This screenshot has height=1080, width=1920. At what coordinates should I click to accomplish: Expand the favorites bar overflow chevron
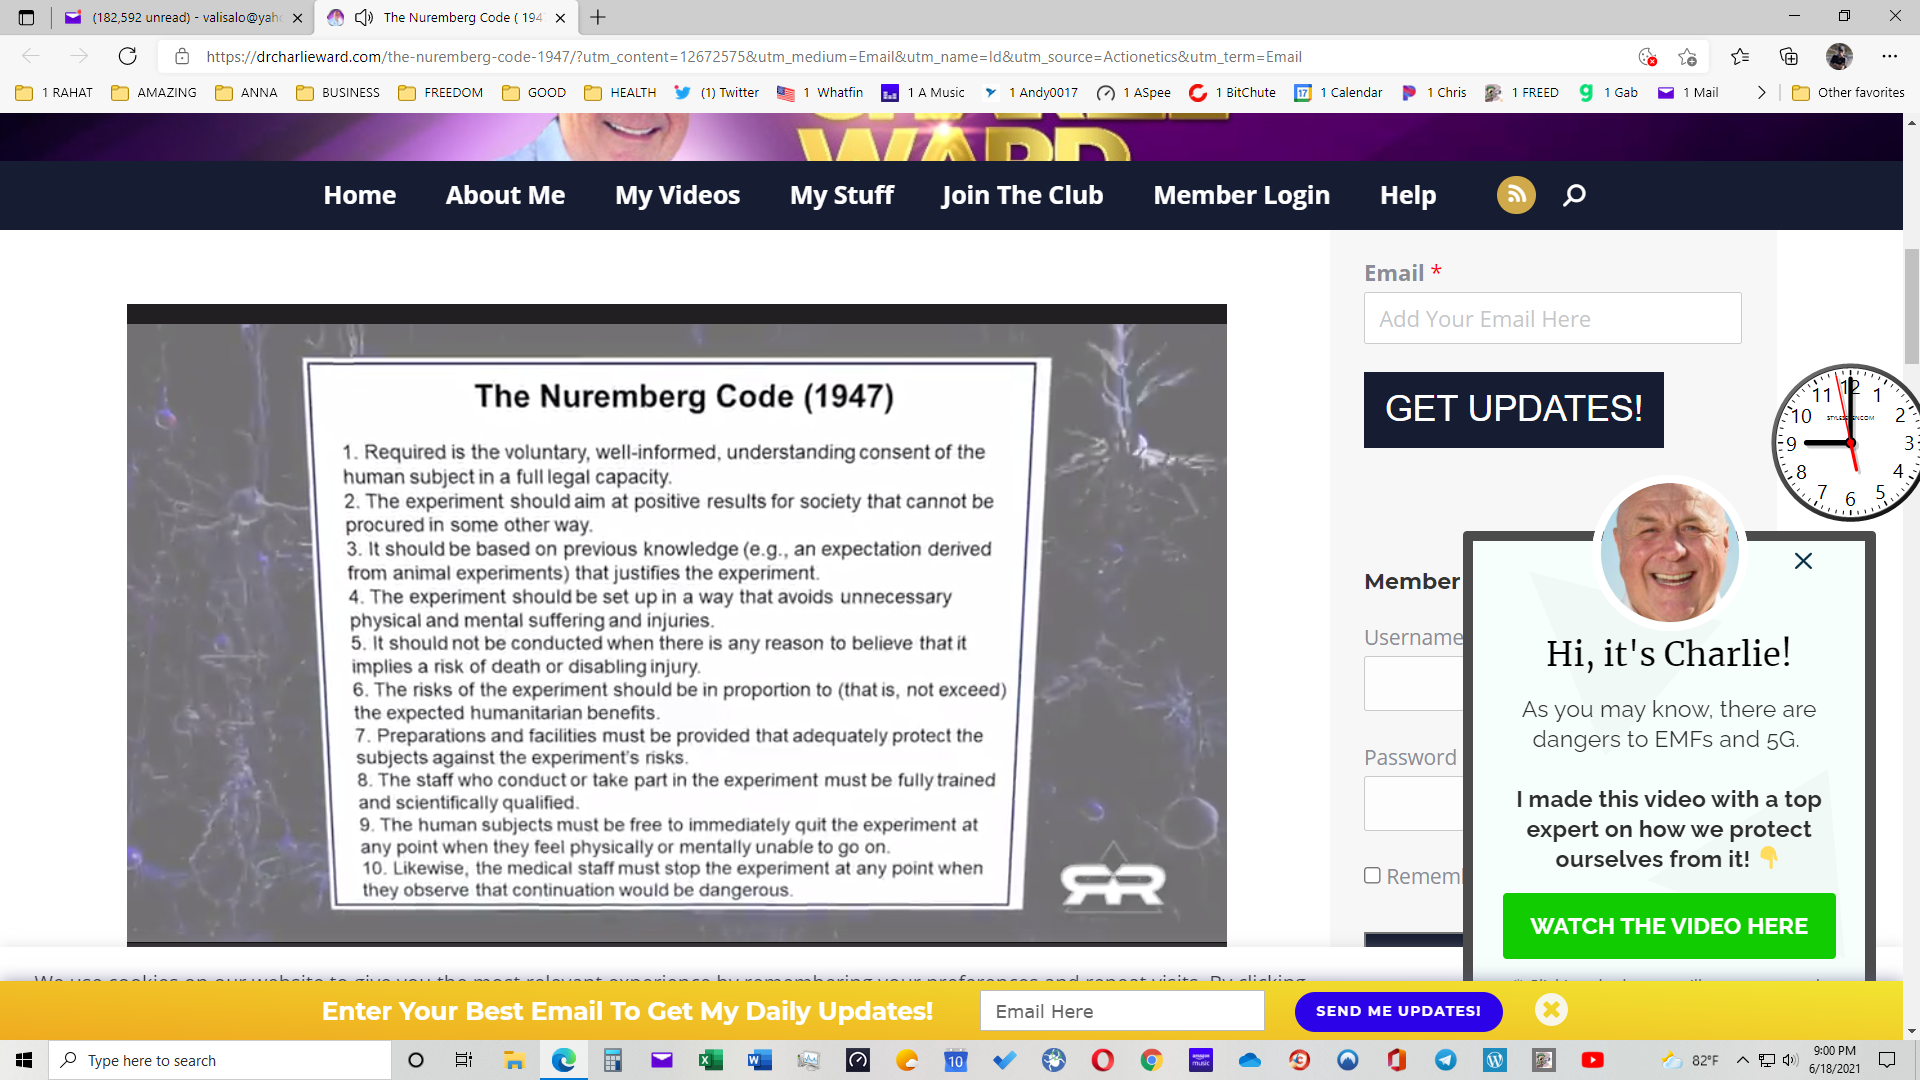pos(1762,92)
